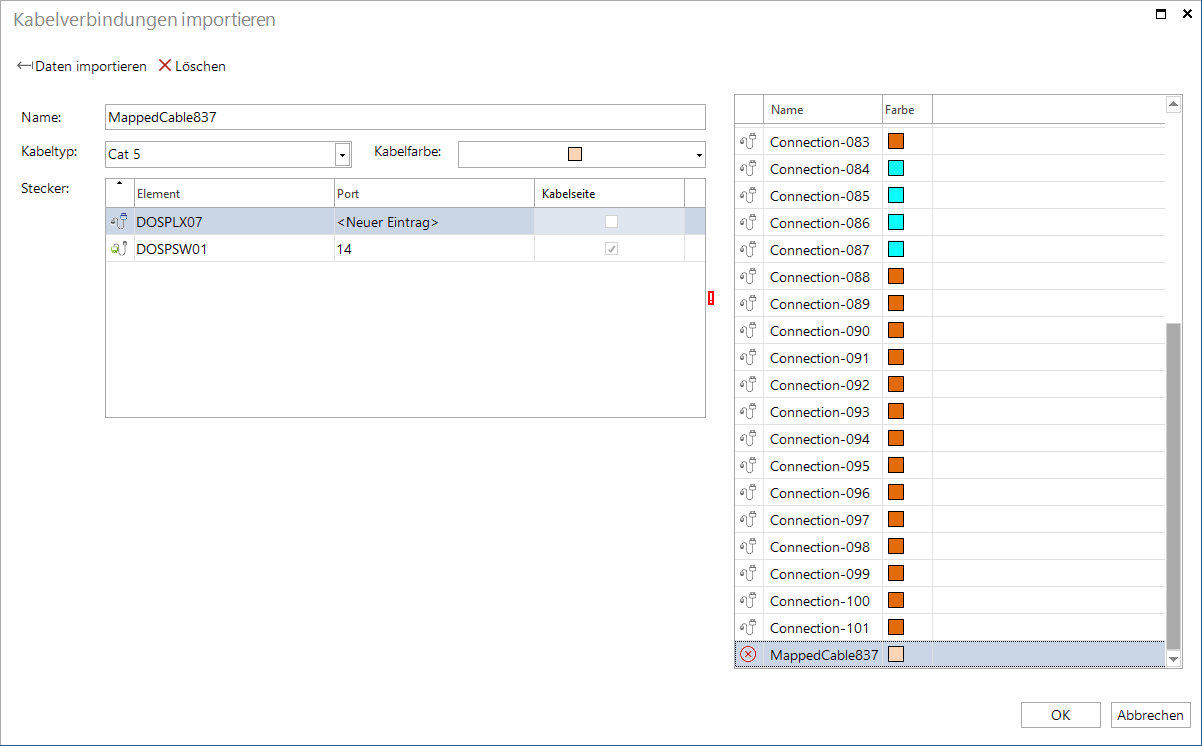Click the red X icon of Löschen

click(165, 66)
